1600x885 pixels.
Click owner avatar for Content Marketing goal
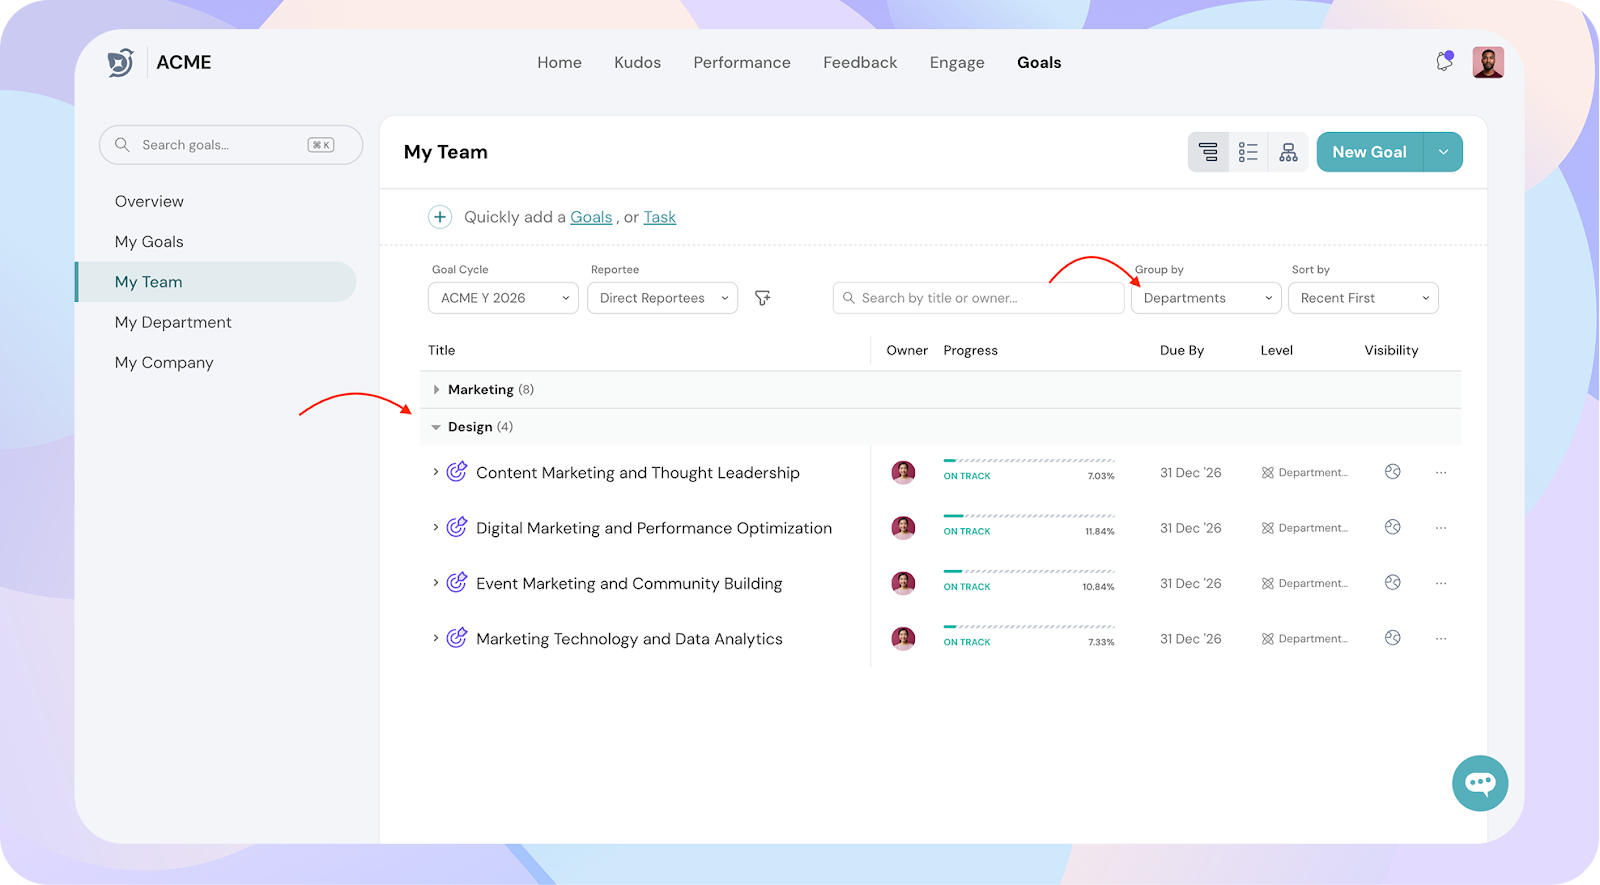[x=903, y=472]
